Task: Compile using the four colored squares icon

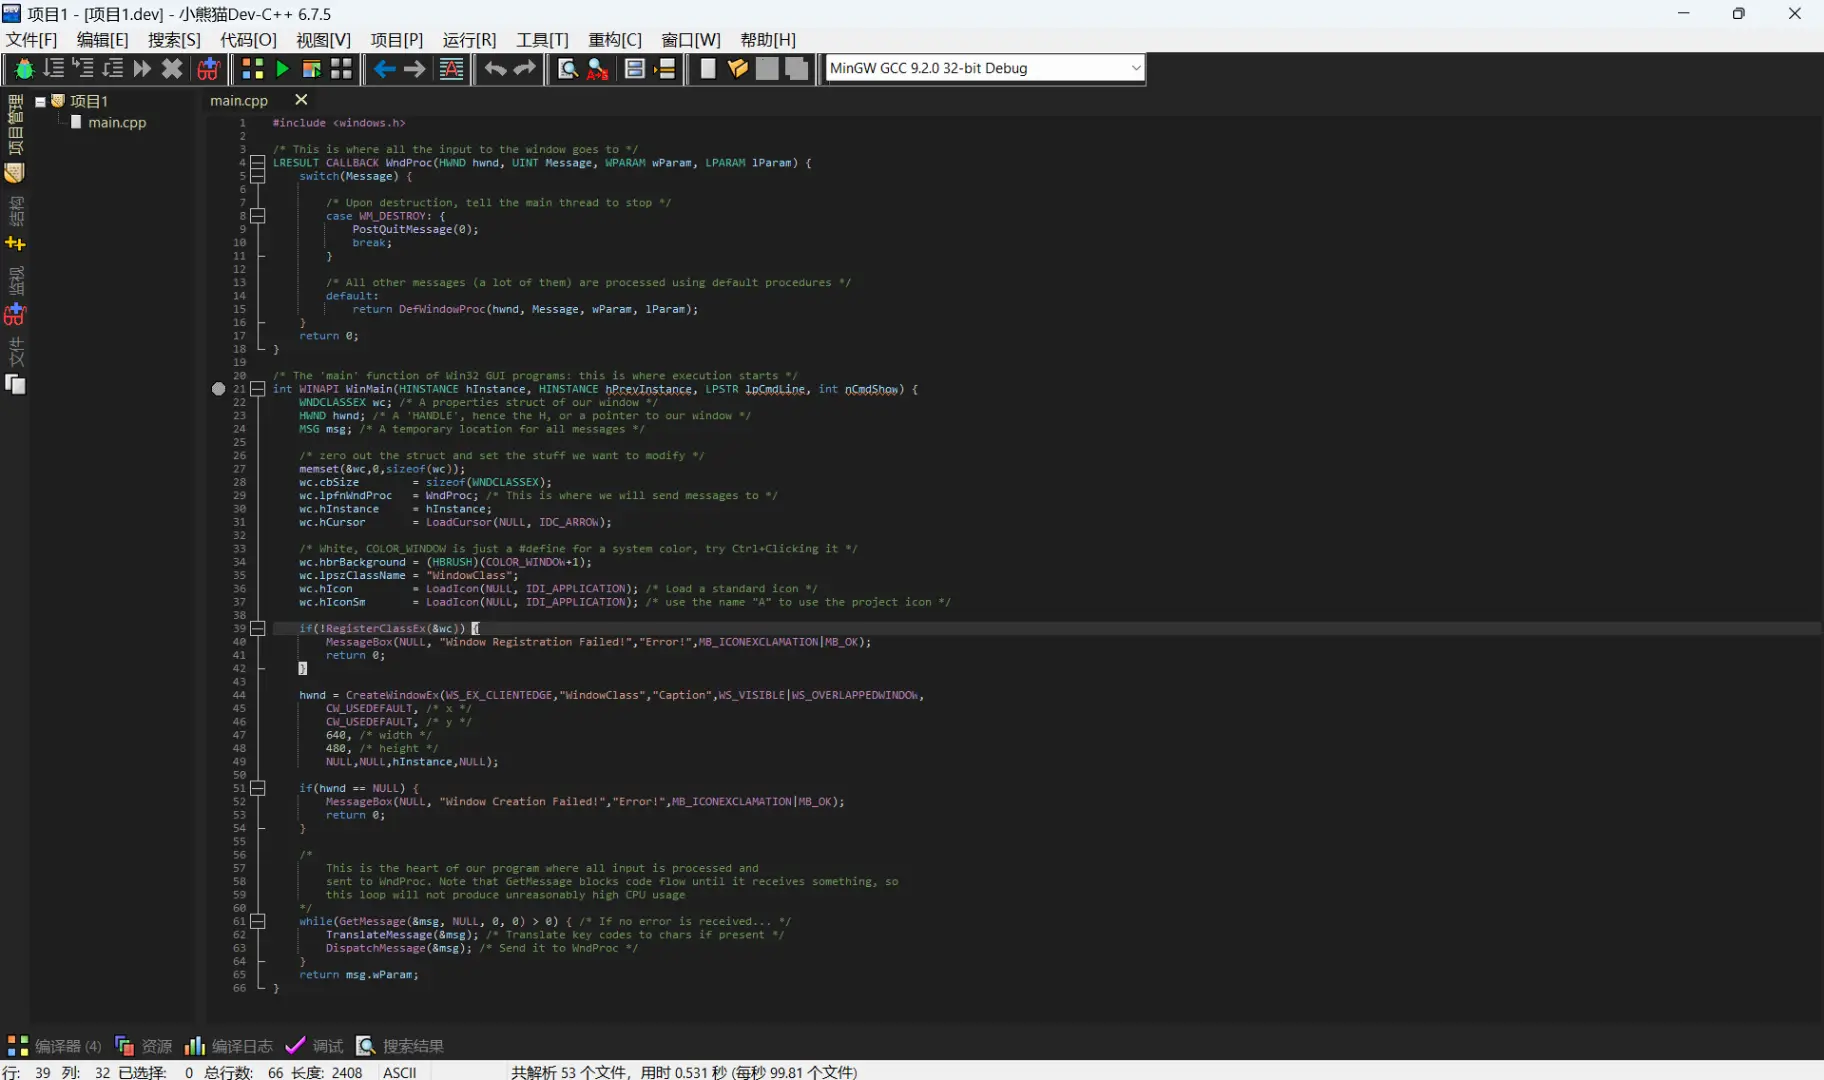Action: pyautogui.click(x=253, y=68)
